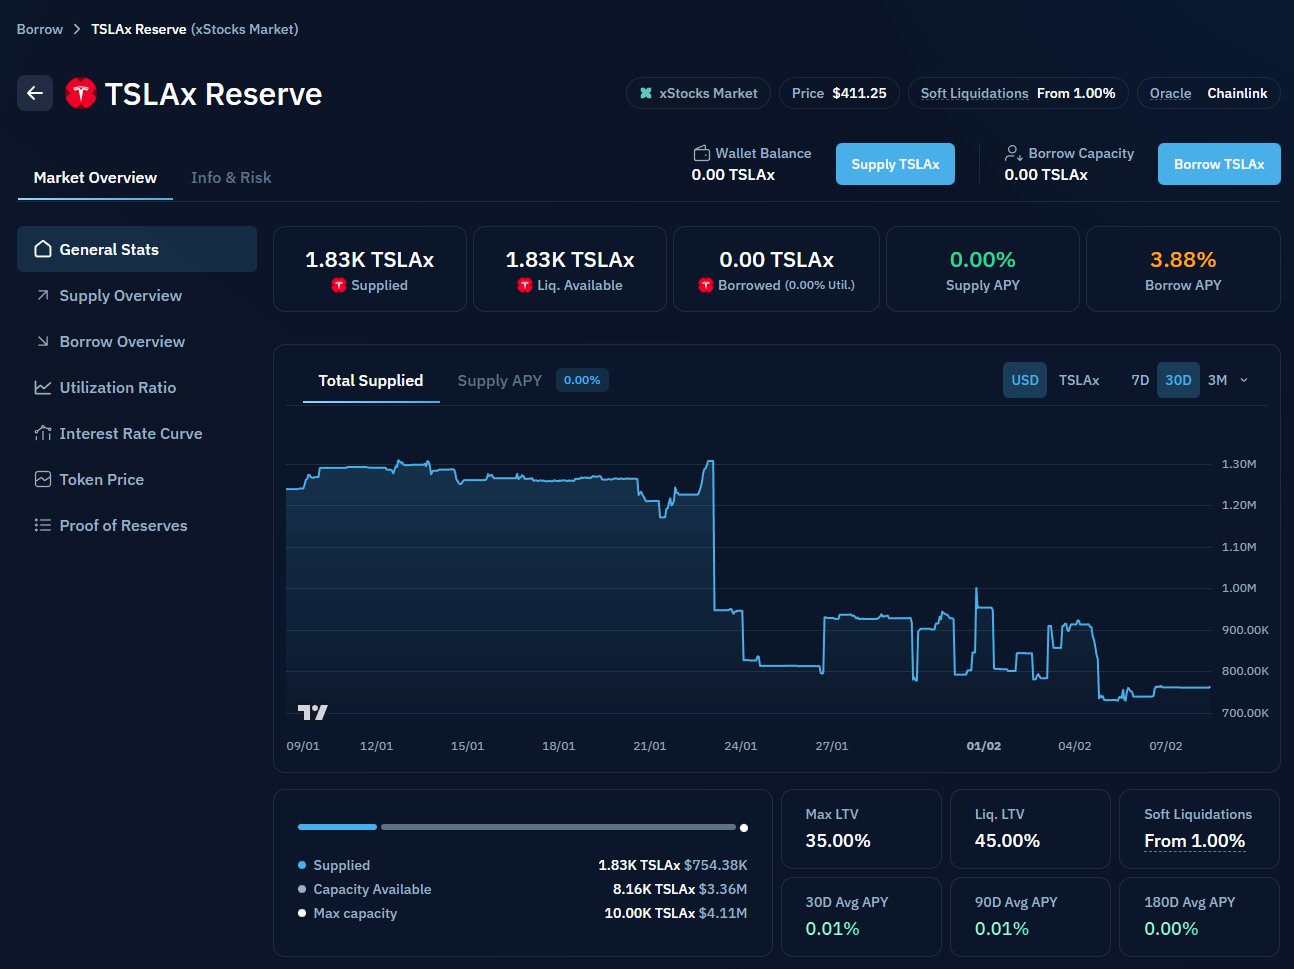1294x969 pixels.
Task: Click the Utilization Ratio chart icon
Action: click(43, 387)
